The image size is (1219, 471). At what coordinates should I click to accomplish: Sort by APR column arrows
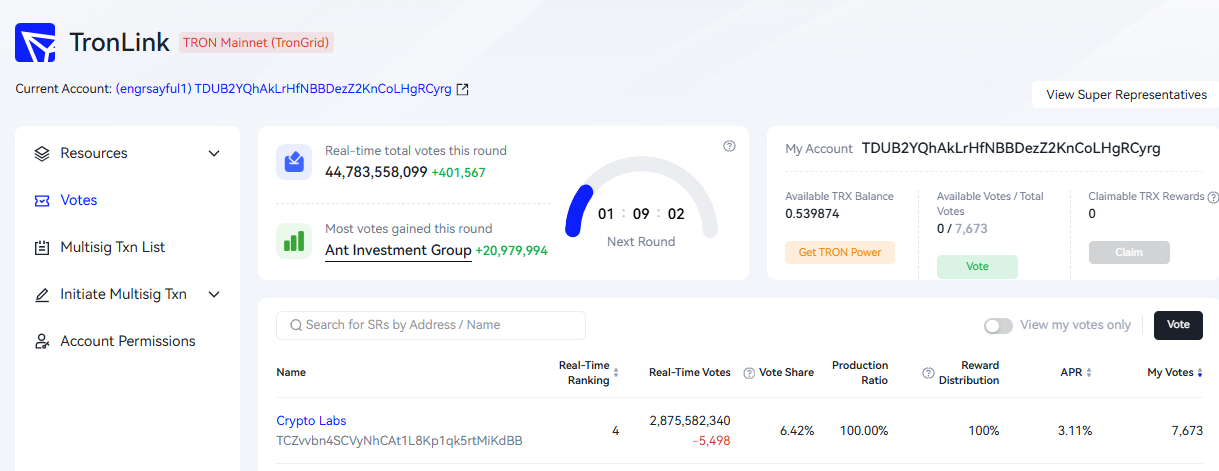coord(1089,373)
